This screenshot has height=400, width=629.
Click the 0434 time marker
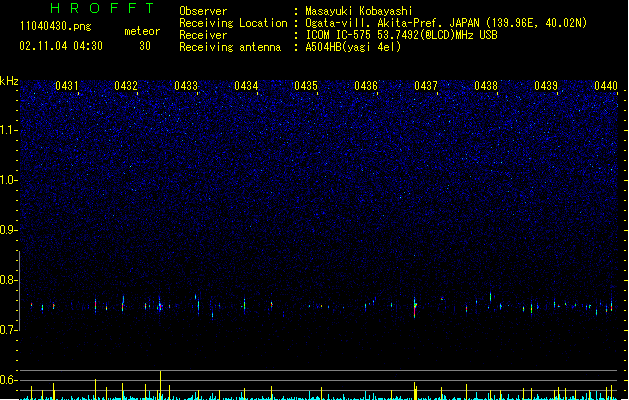(246, 86)
